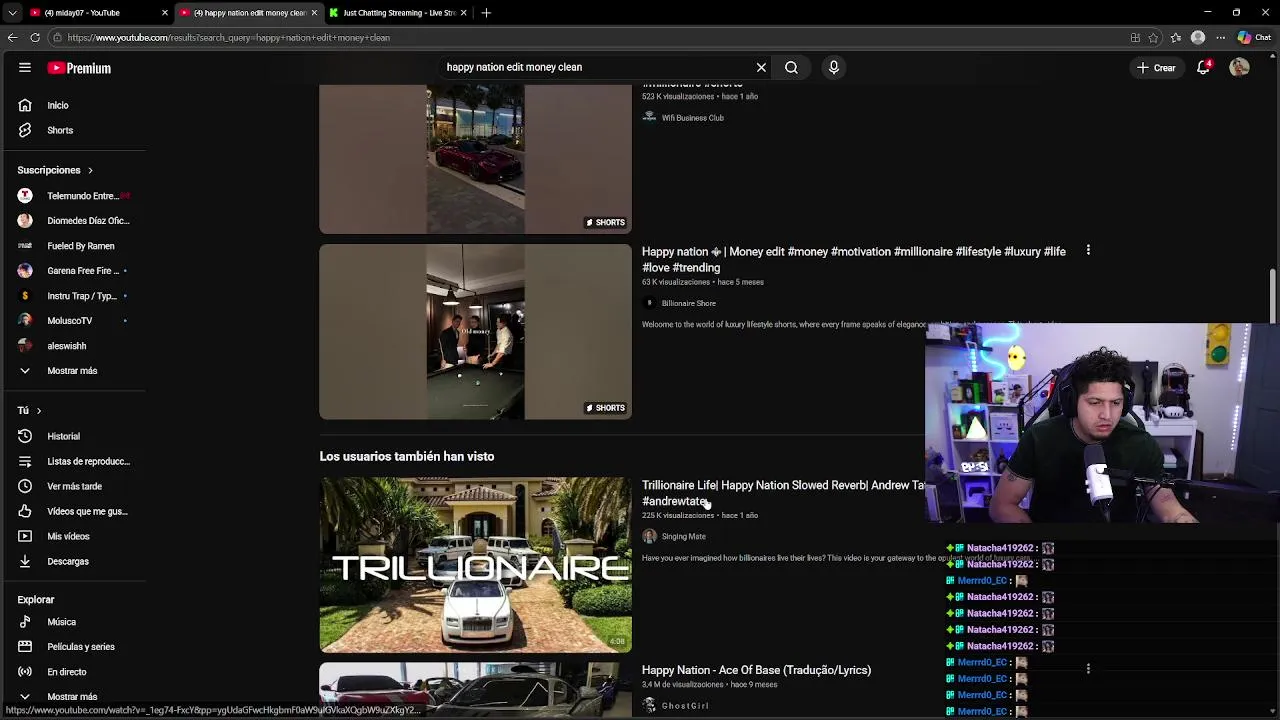The height and width of the screenshot is (720, 1280).
Task: Open GhostGirl channel
Action: pos(684,706)
